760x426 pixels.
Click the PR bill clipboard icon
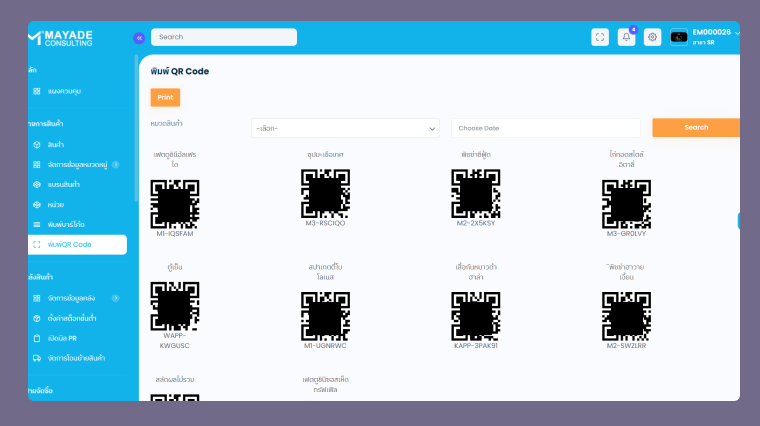pyautogui.click(x=37, y=338)
